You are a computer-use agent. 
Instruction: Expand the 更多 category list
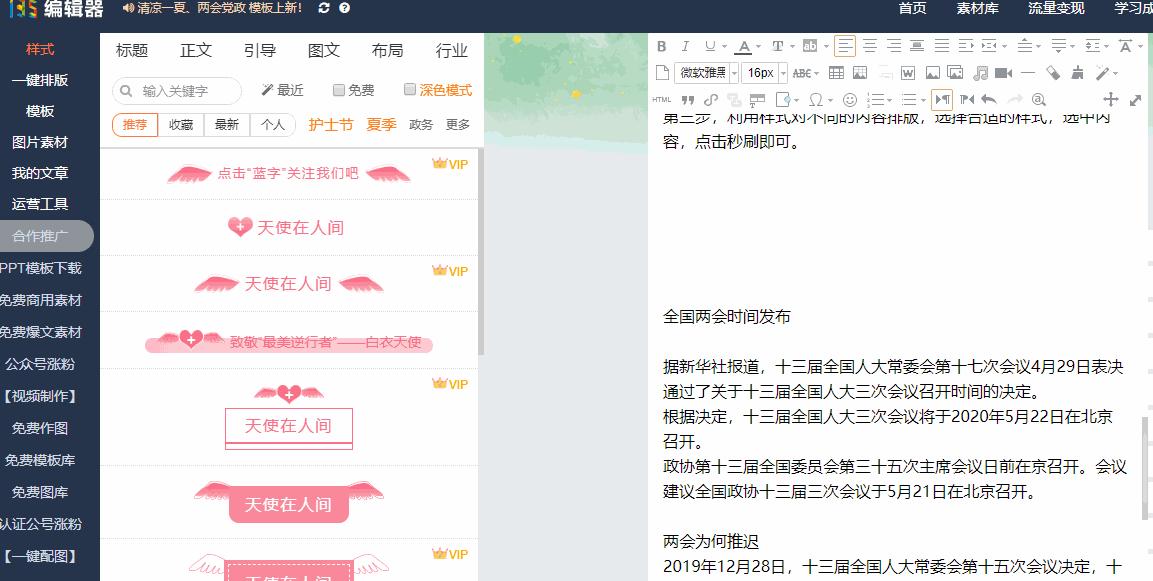click(x=458, y=124)
